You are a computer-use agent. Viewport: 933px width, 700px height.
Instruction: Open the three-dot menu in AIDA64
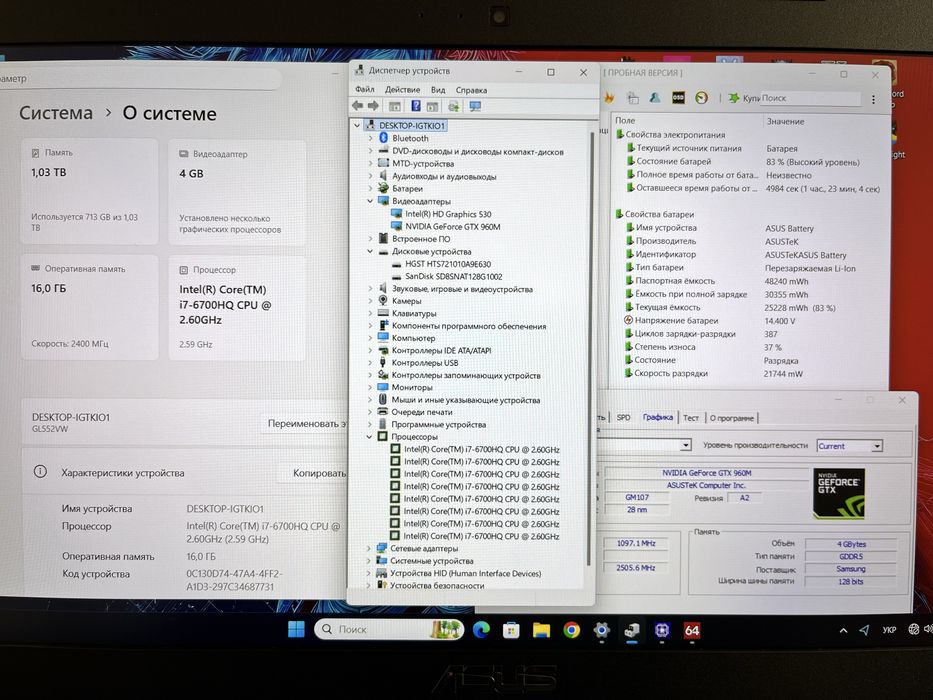(873, 99)
